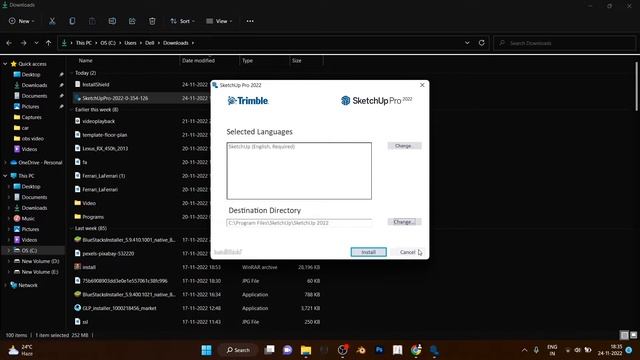Select the InstallShield file

click(x=96, y=84)
